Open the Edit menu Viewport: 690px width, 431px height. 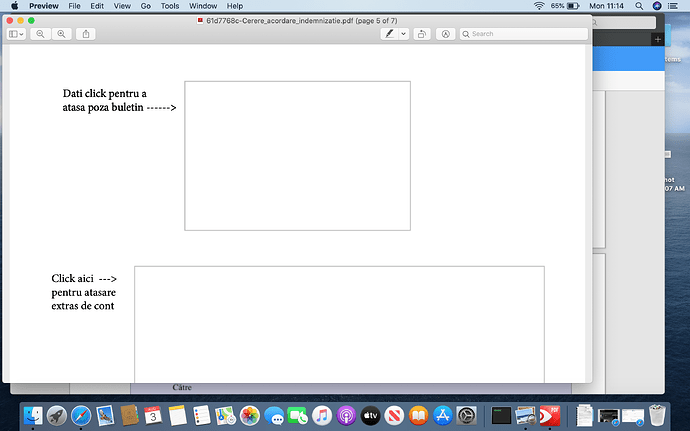[x=97, y=6]
